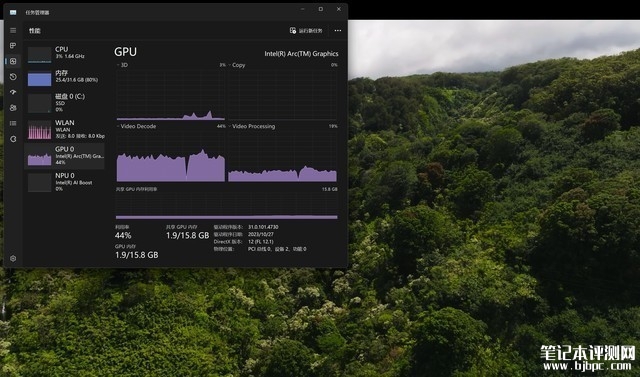Open the Users page icon
Viewport: 640px width, 377px height.
tap(13, 108)
